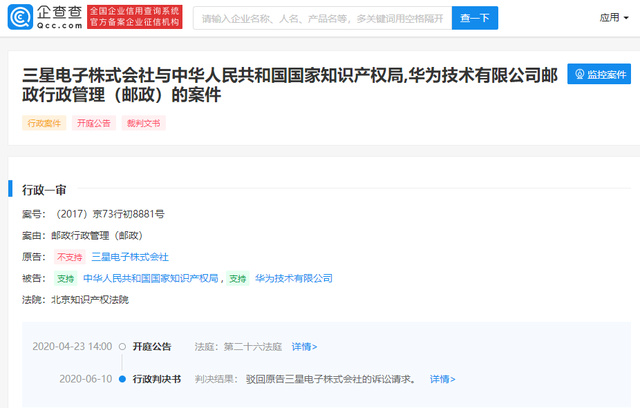Click the 不支持 label next to plaintiff
This screenshot has width=640, height=408.
click(69, 257)
